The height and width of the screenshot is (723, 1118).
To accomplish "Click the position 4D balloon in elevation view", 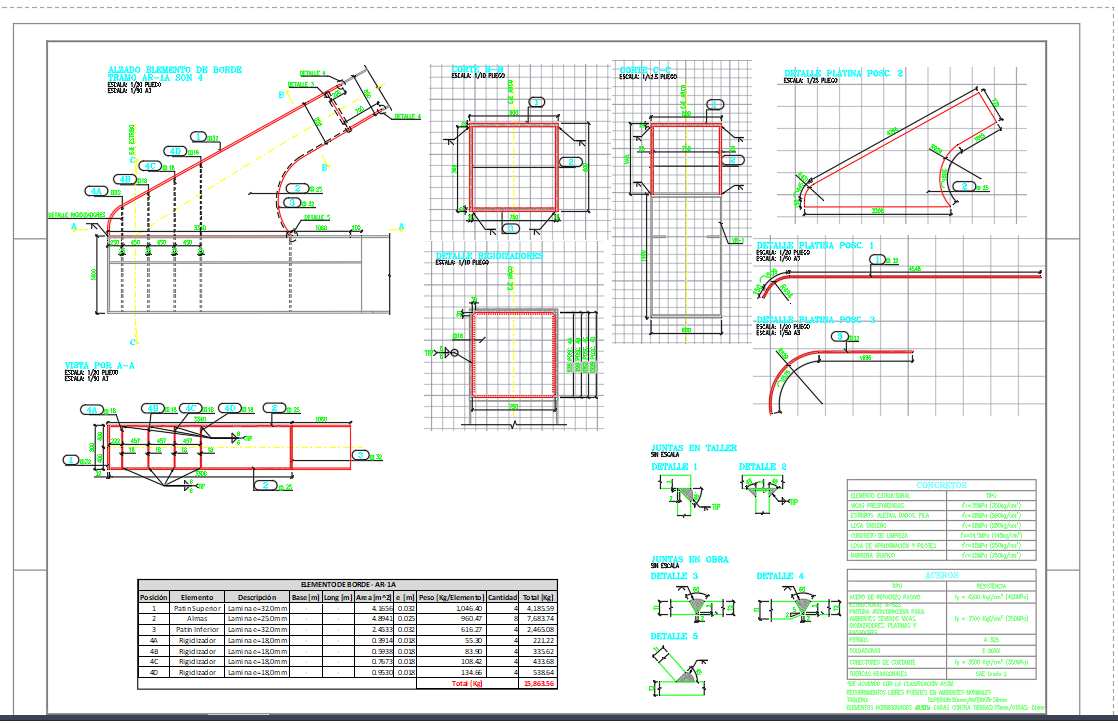I will [x=178, y=151].
